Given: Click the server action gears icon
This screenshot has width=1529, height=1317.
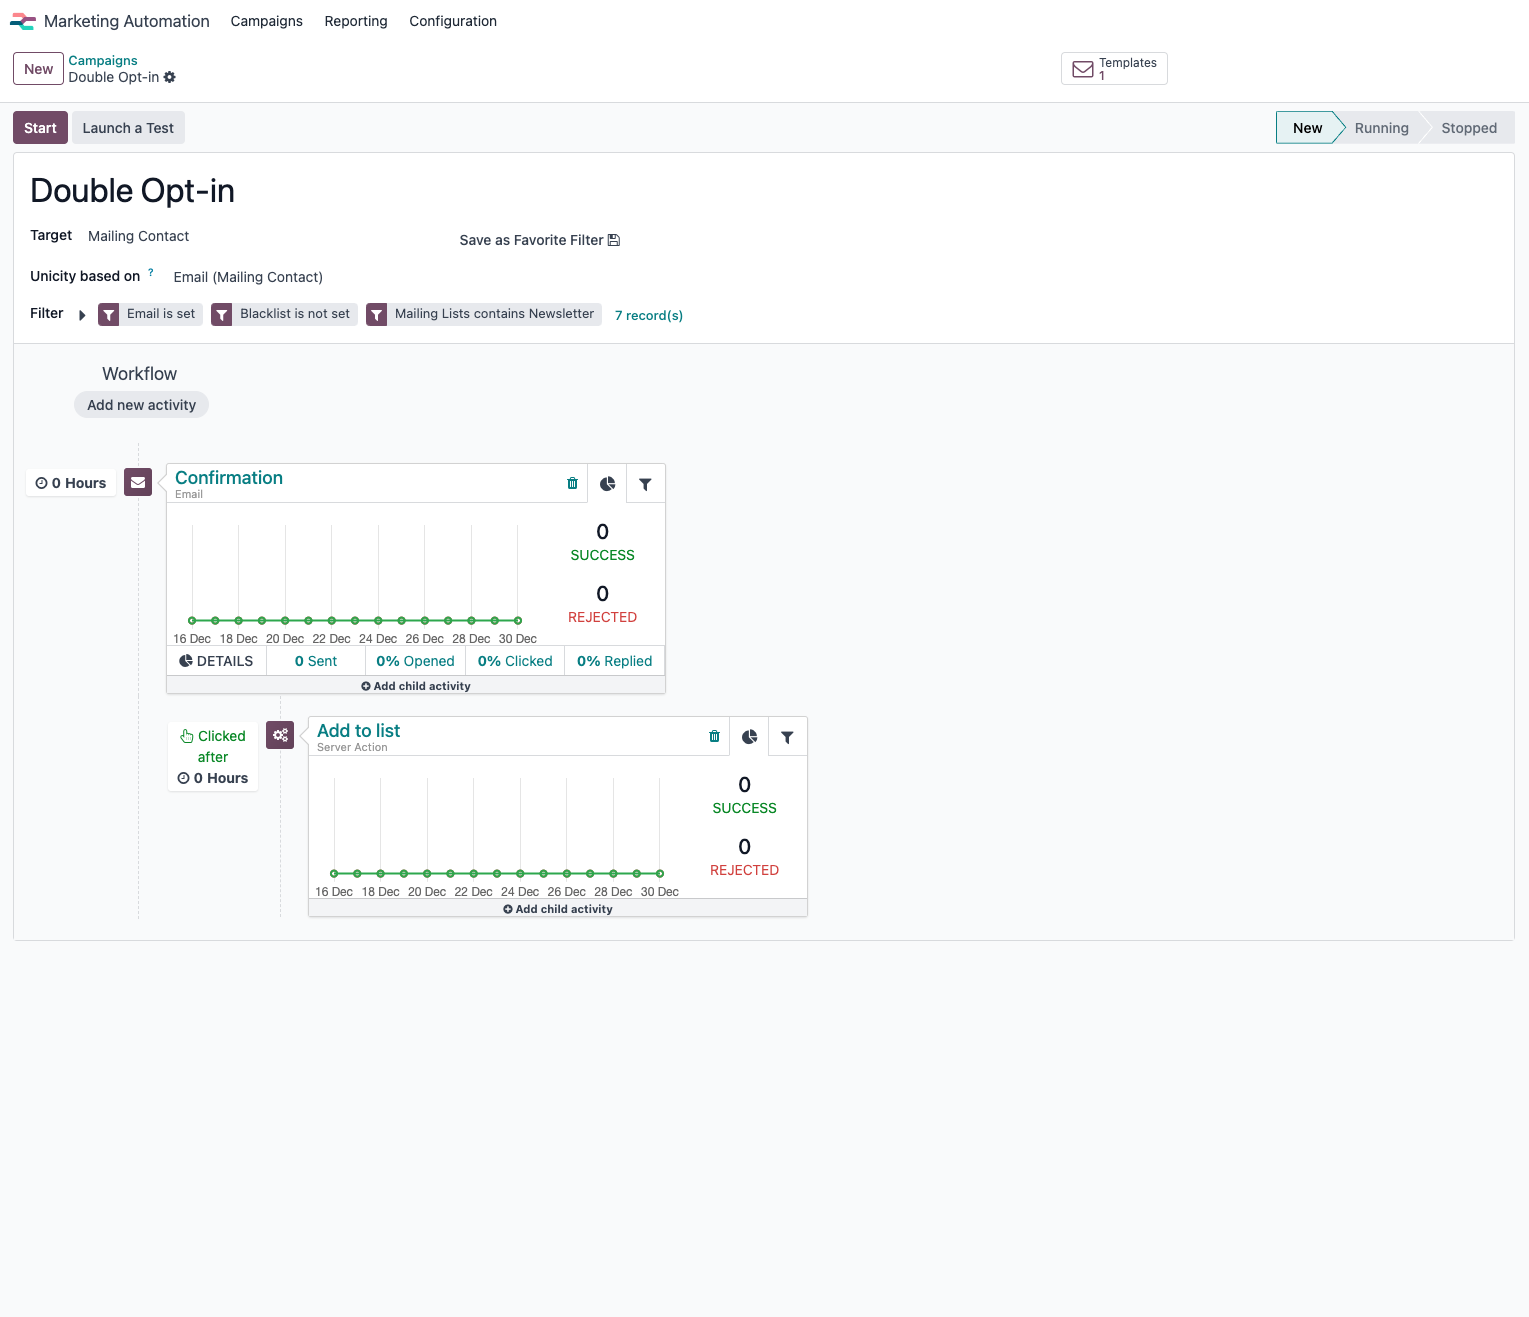Looking at the screenshot, I should pyautogui.click(x=280, y=735).
